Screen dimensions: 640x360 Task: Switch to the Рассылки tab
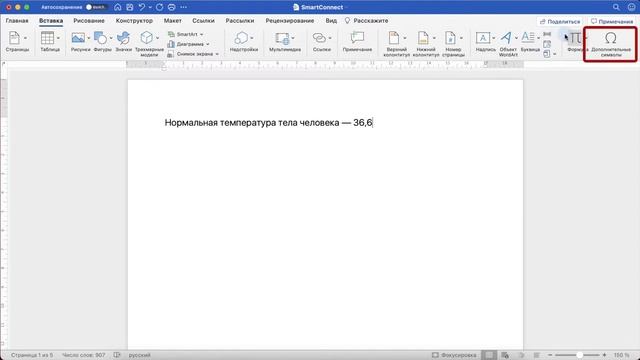240,20
